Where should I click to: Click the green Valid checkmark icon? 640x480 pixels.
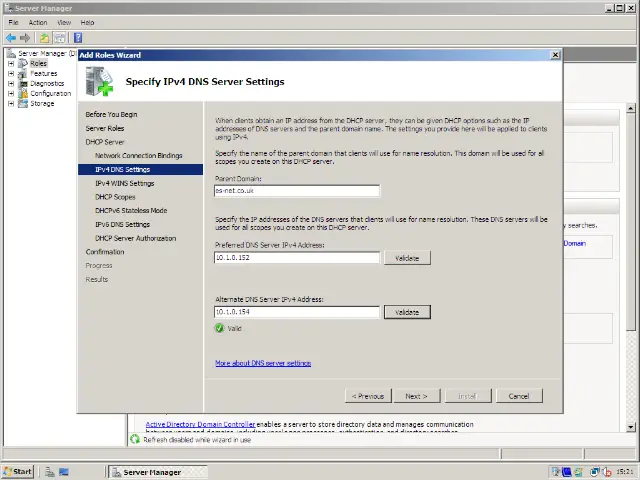(x=220, y=328)
